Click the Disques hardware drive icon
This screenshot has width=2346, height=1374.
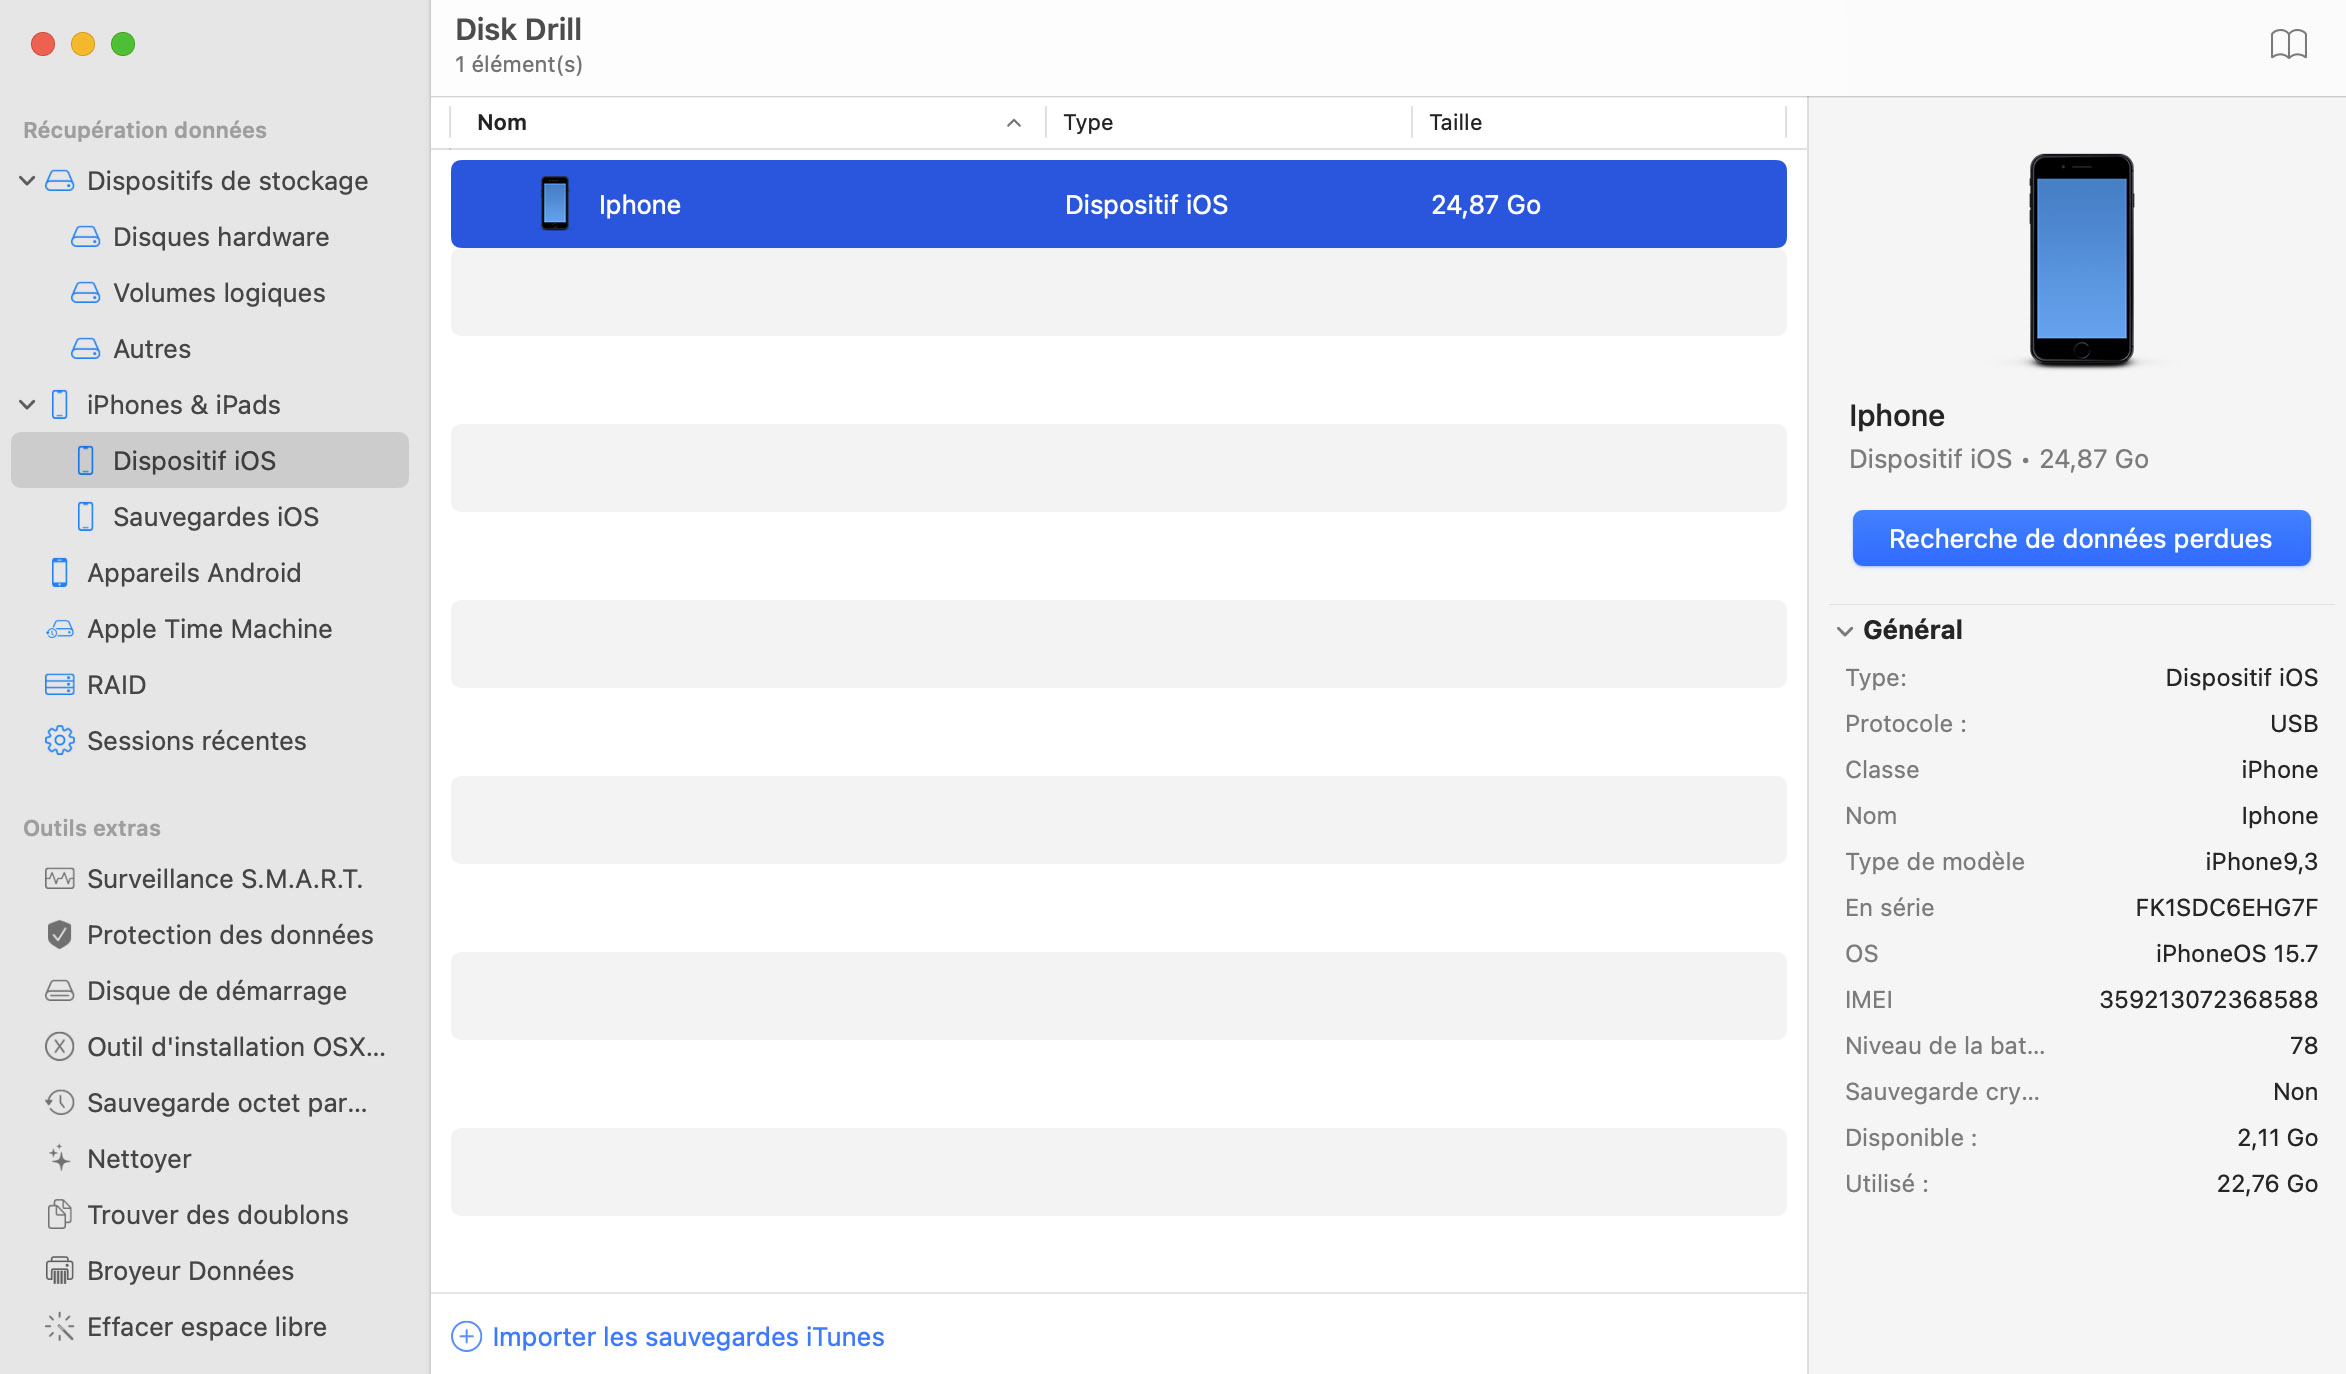[86, 237]
